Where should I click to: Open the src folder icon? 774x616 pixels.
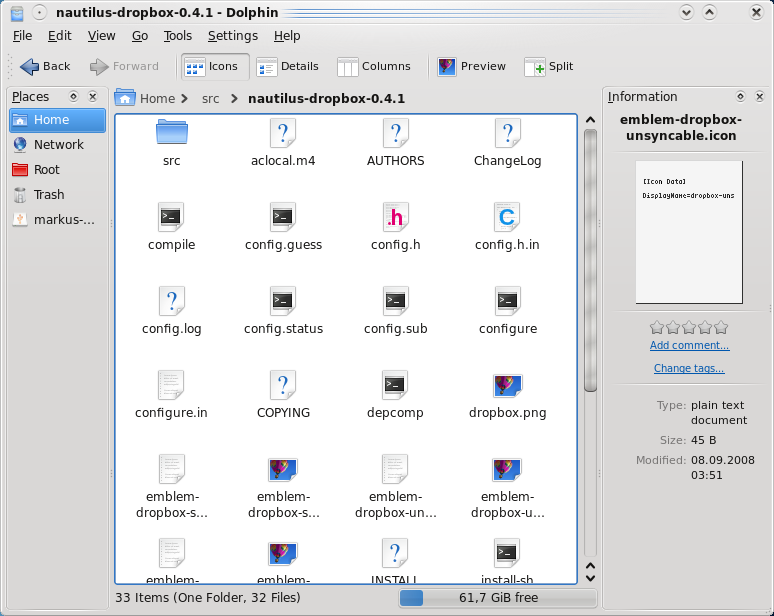(x=172, y=133)
